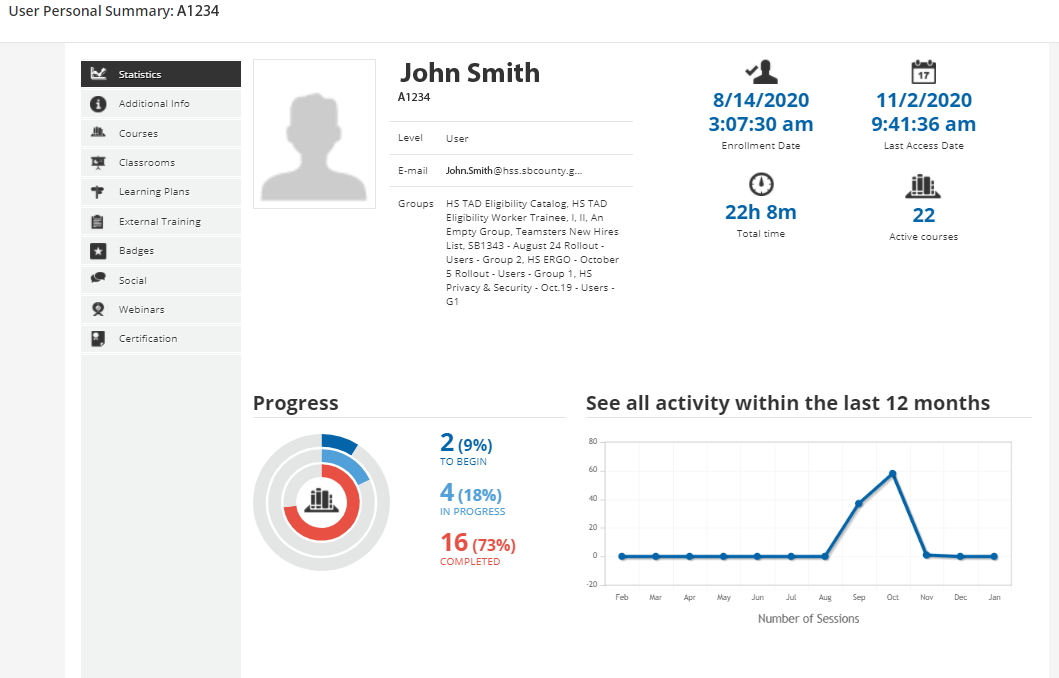Click the Social chat bubble icon
Screen dimensions: 1059x678
98,280
